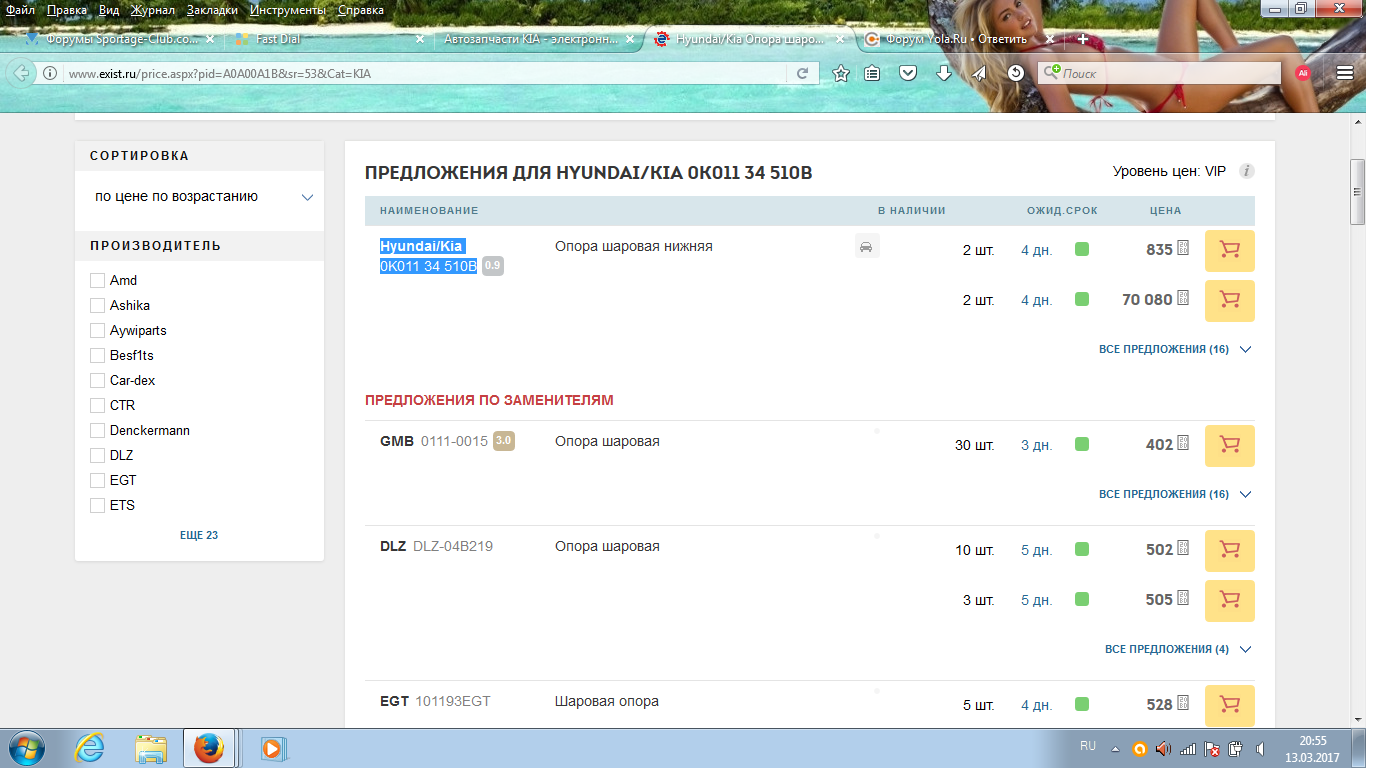Image resolution: width=1380 pixels, height=776 pixels.
Task: Click the 3 дн. delivery time link for GMB
Action: [x=1036, y=446]
